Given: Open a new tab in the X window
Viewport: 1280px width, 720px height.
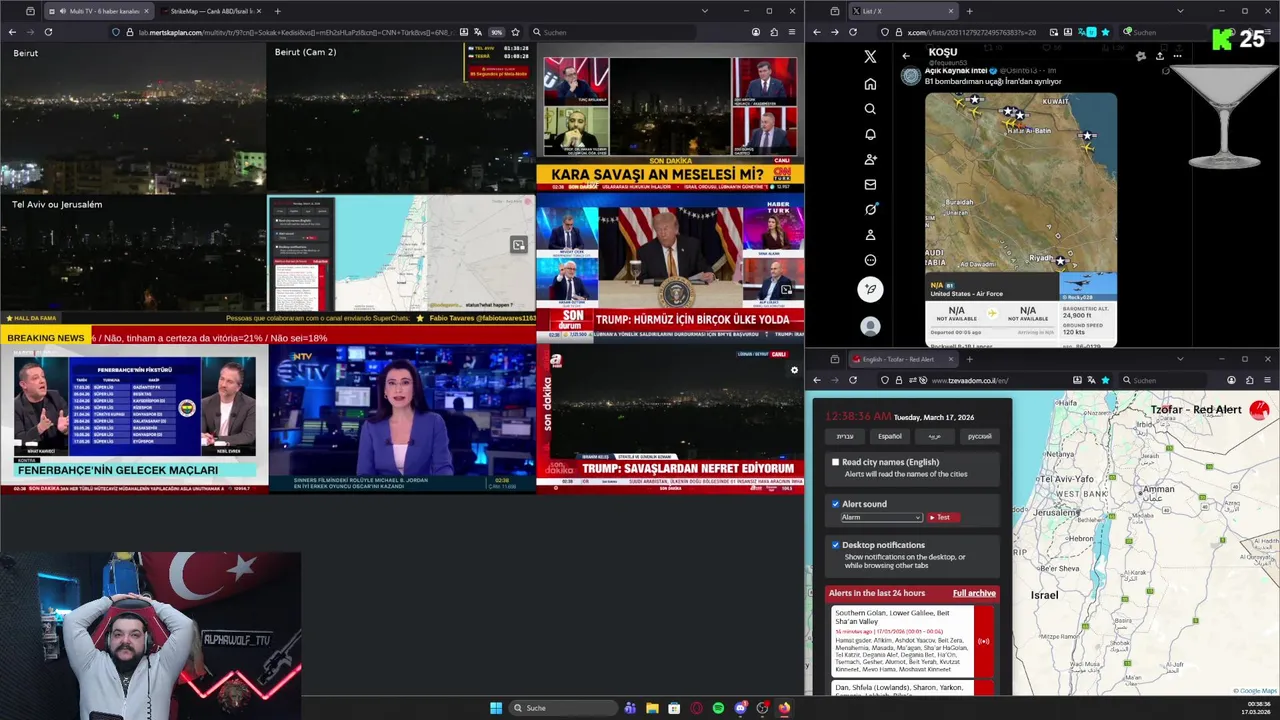Looking at the screenshot, I should coord(968,11).
